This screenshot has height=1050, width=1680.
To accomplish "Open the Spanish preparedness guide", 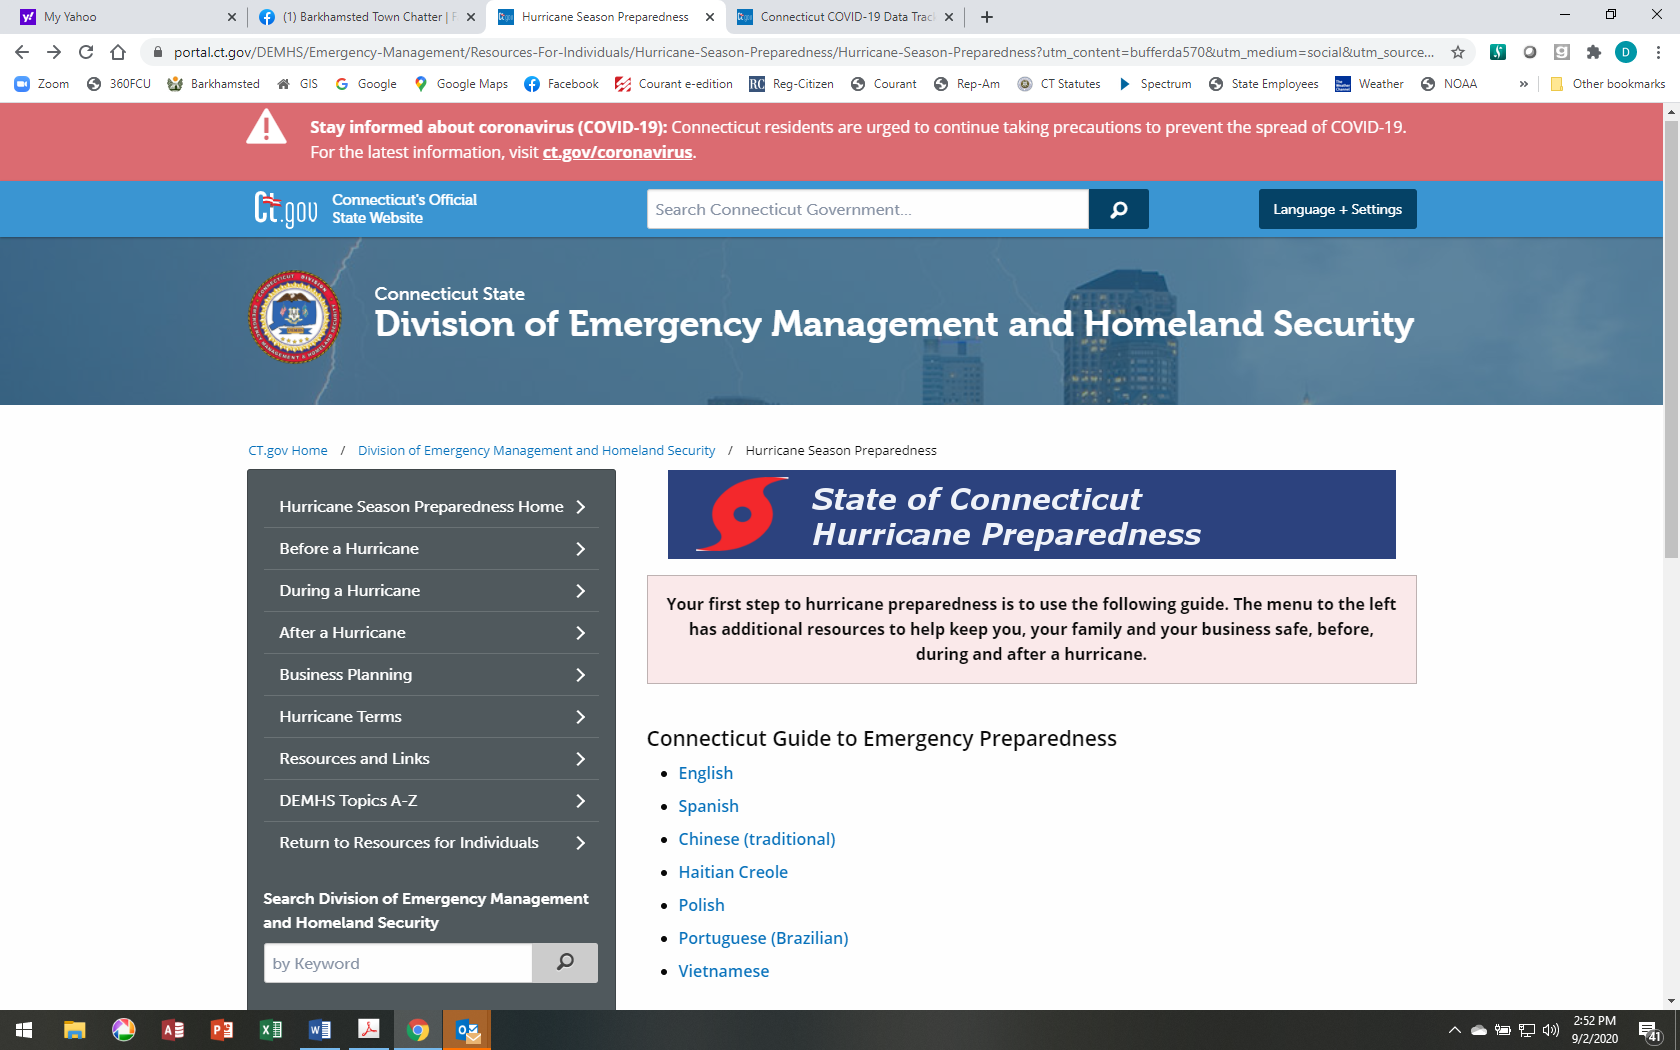I will tap(708, 806).
